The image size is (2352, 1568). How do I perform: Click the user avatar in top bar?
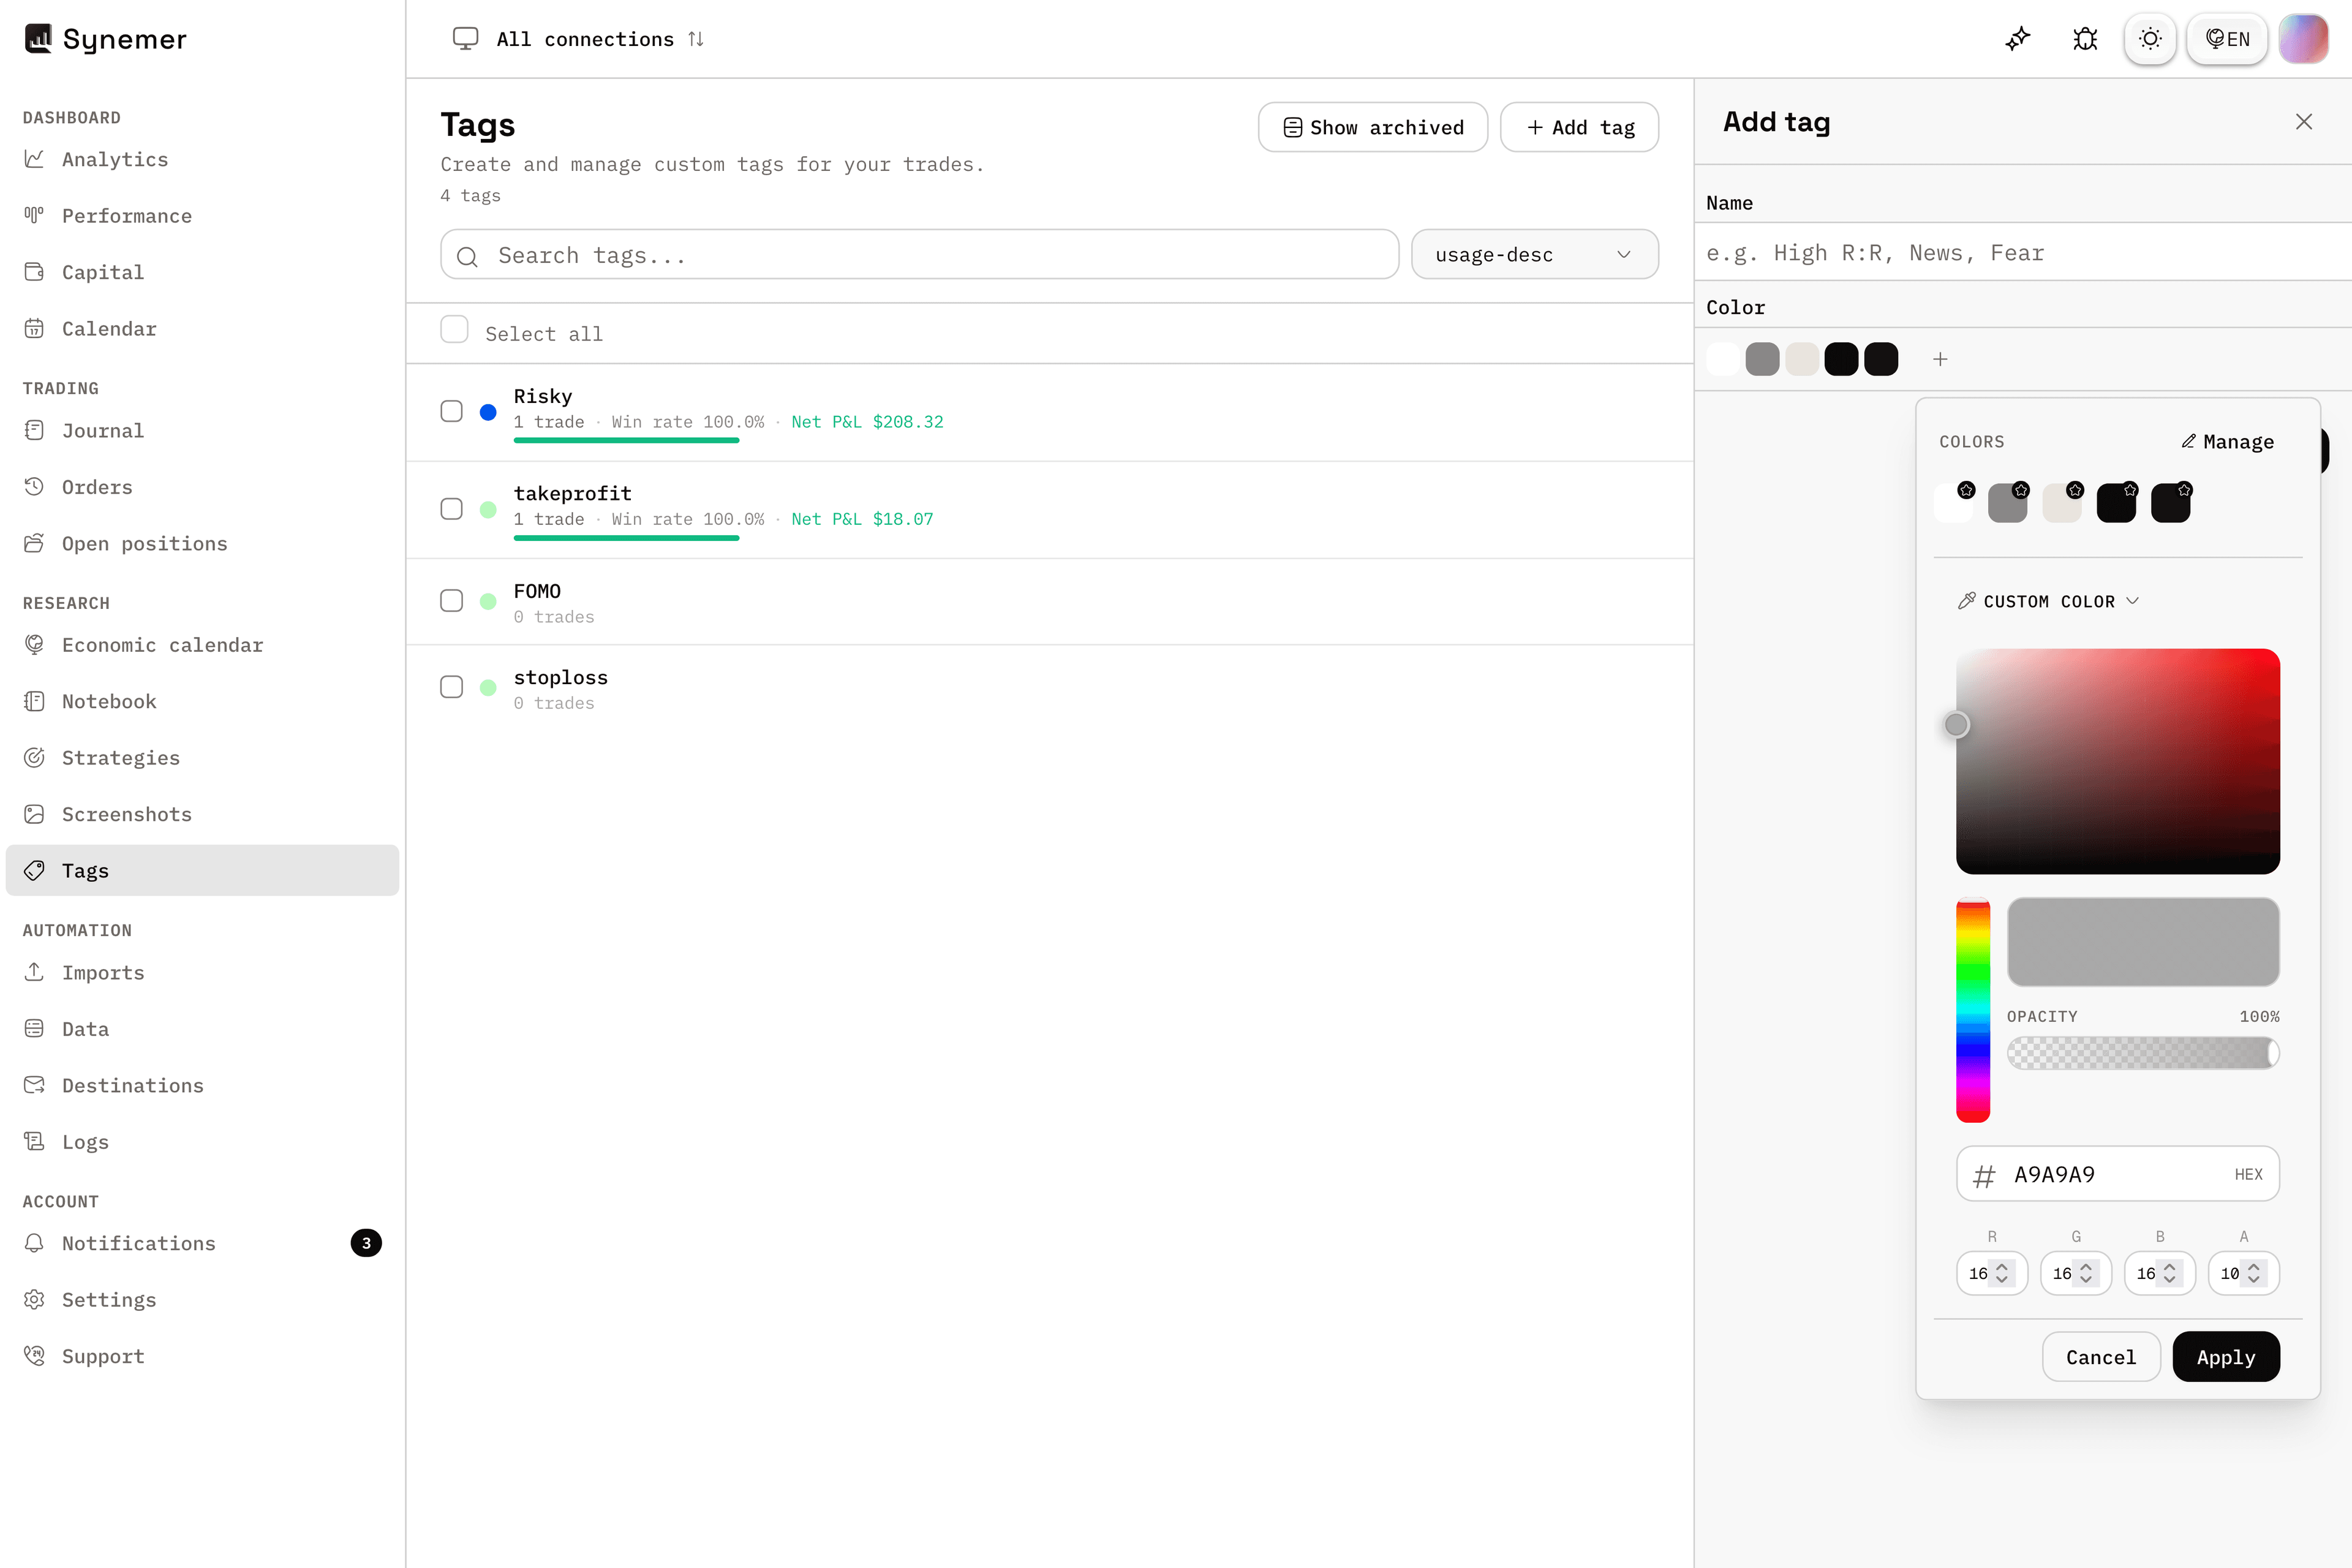(2303, 39)
